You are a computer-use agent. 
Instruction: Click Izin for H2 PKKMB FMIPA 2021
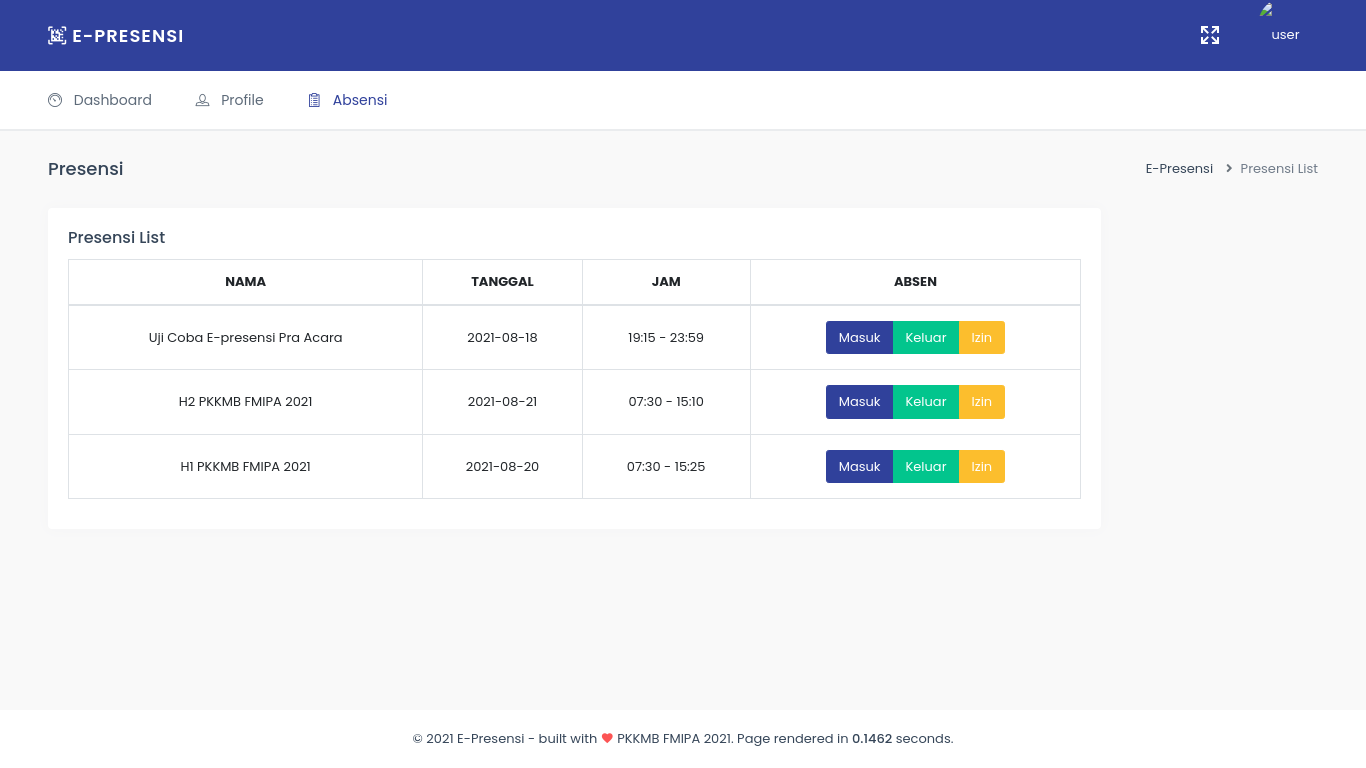point(981,402)
